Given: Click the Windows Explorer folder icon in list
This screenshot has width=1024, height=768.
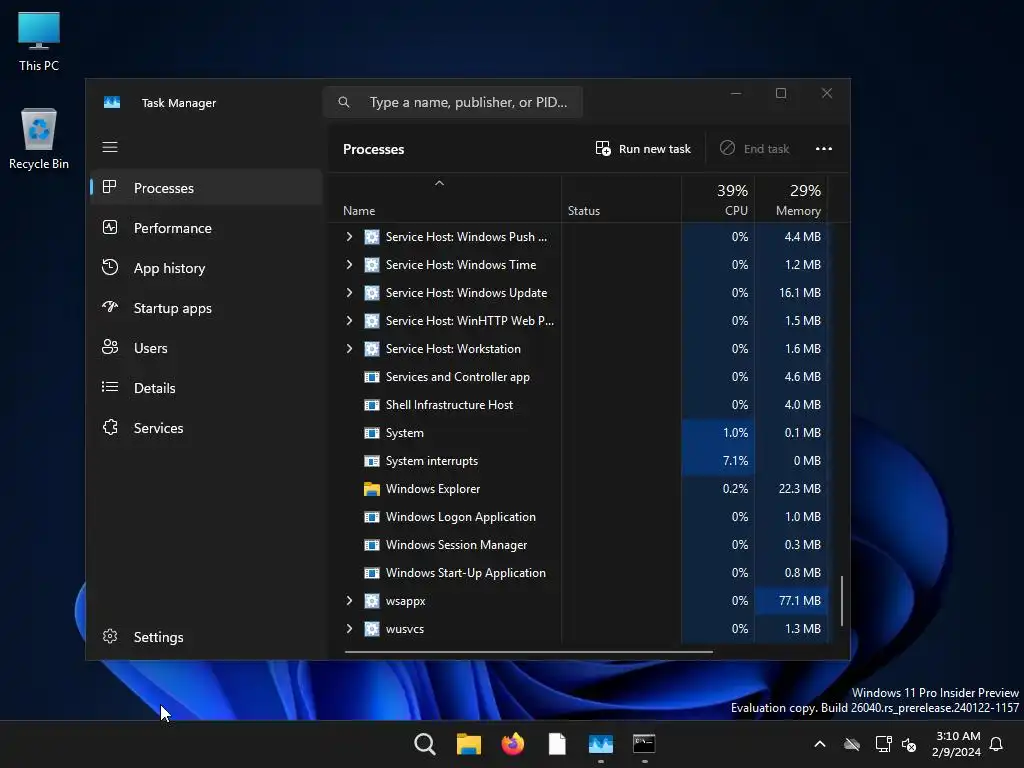Looking at the screenshot, I should pos(372,488).
